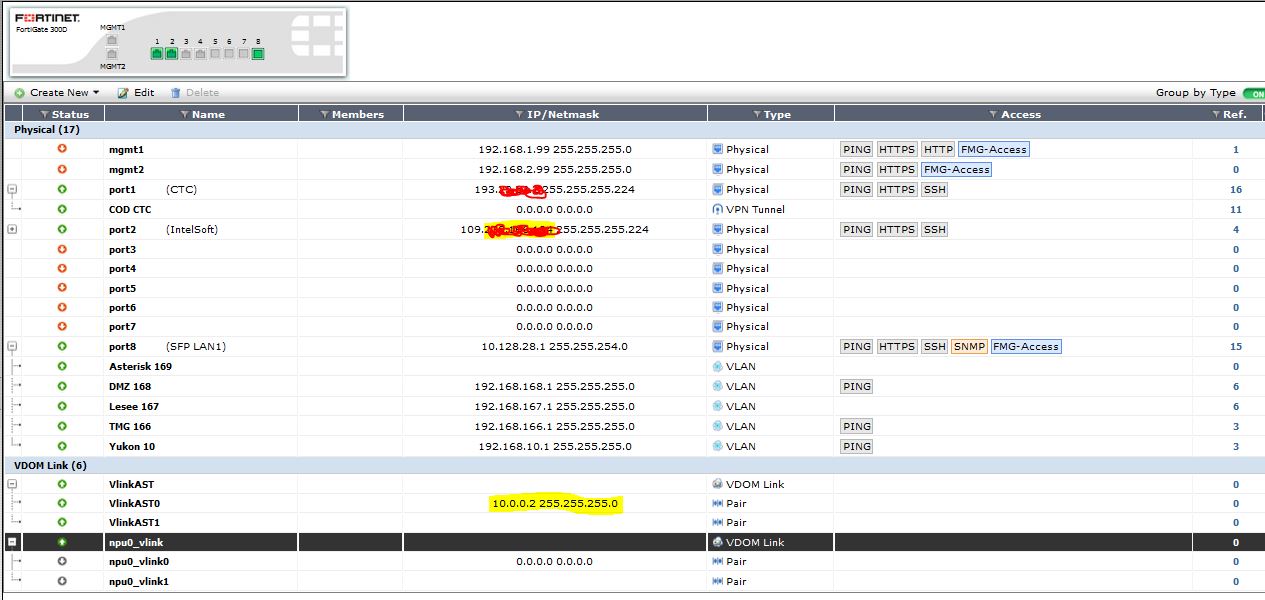This screenshot has height=600, width=1265.
Task: Click the HTTP access tag on mgmt1
Action: [938, 149]
